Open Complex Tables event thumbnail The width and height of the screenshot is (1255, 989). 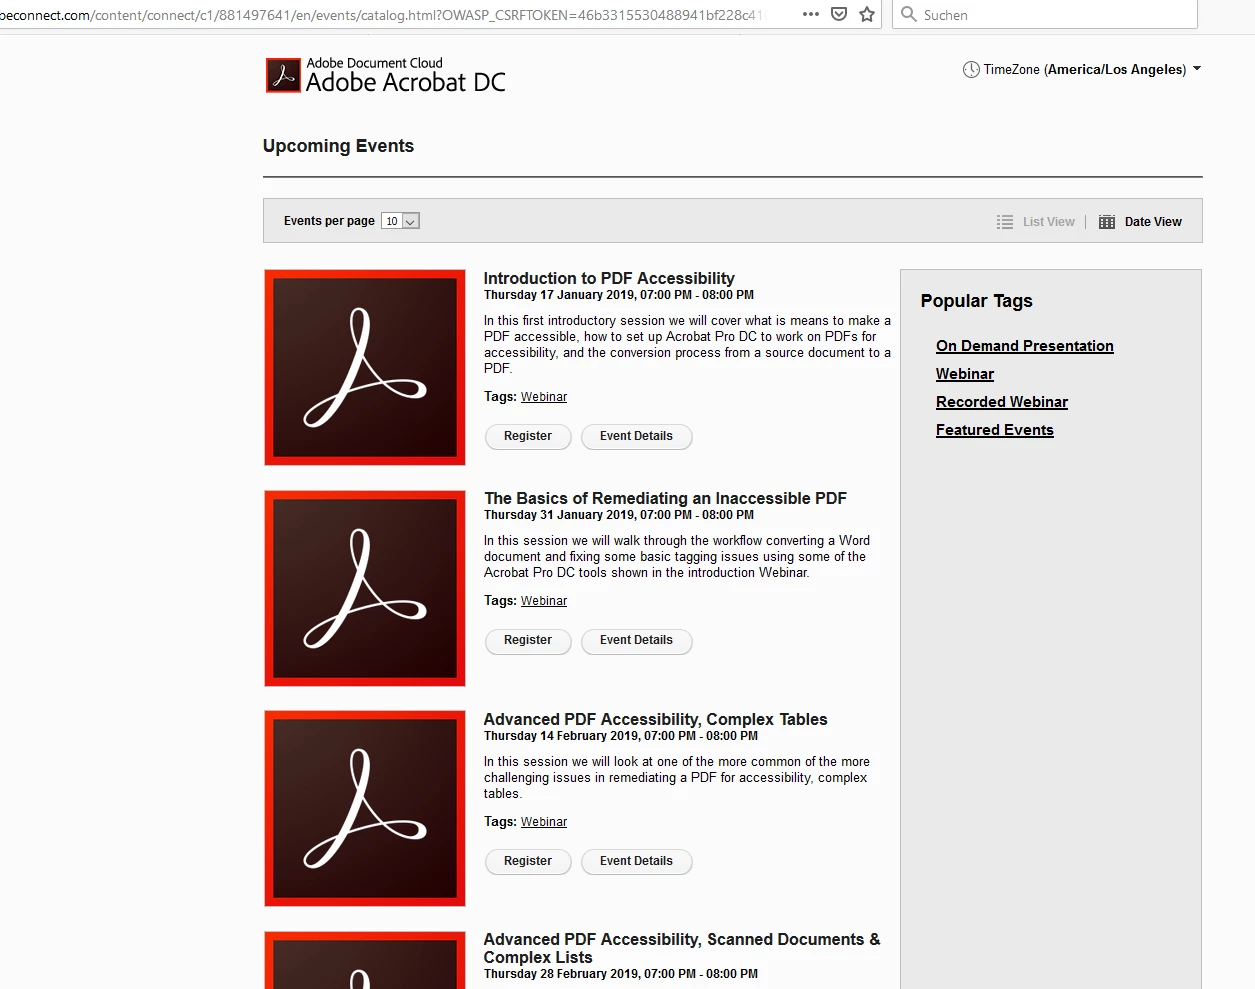365,808
